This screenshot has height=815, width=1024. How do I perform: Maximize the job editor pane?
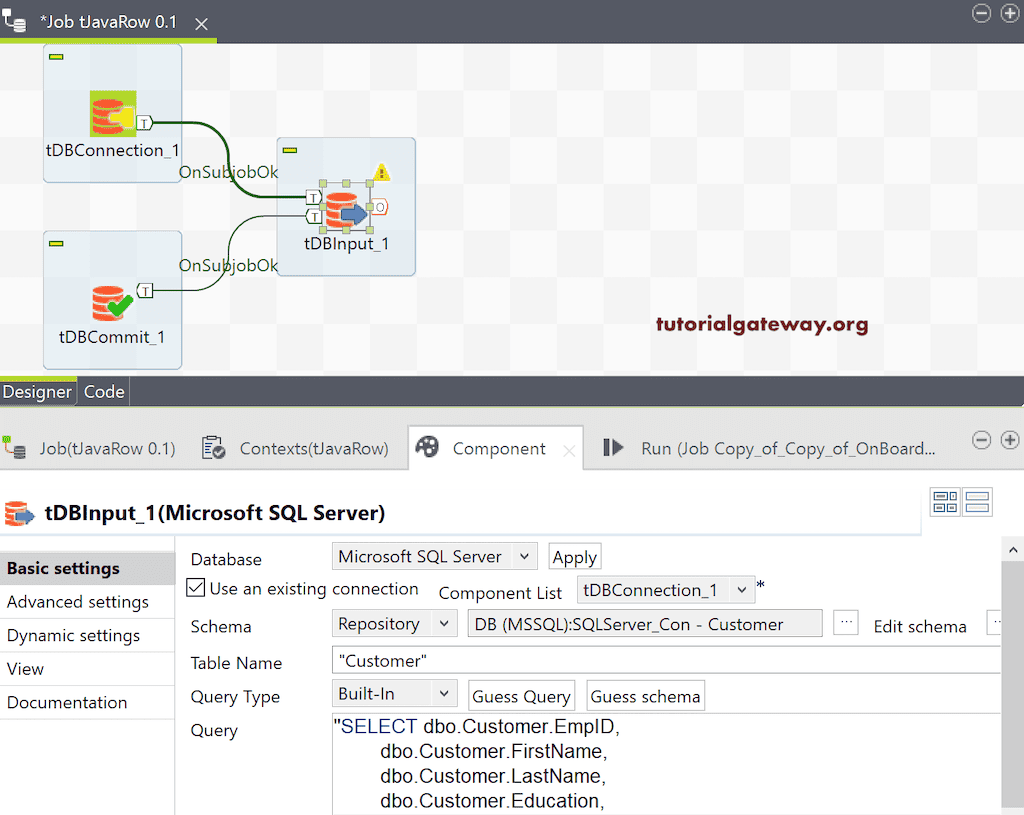pos(1010,13)
